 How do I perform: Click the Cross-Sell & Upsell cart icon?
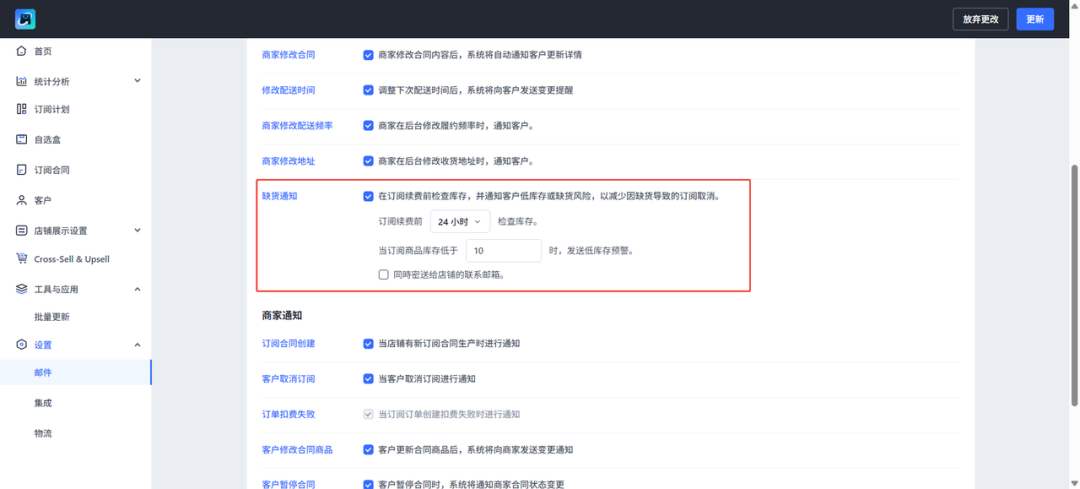tap(21, 259)
